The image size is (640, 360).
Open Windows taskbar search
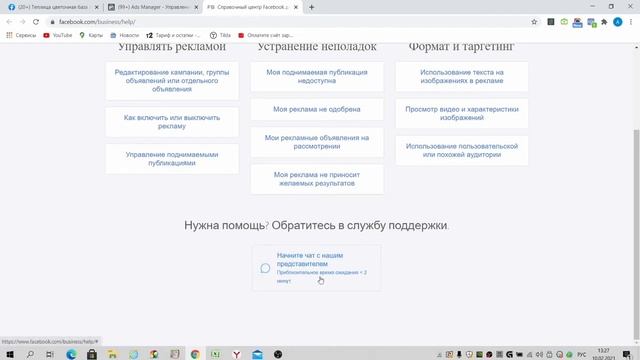coord(30,354)
